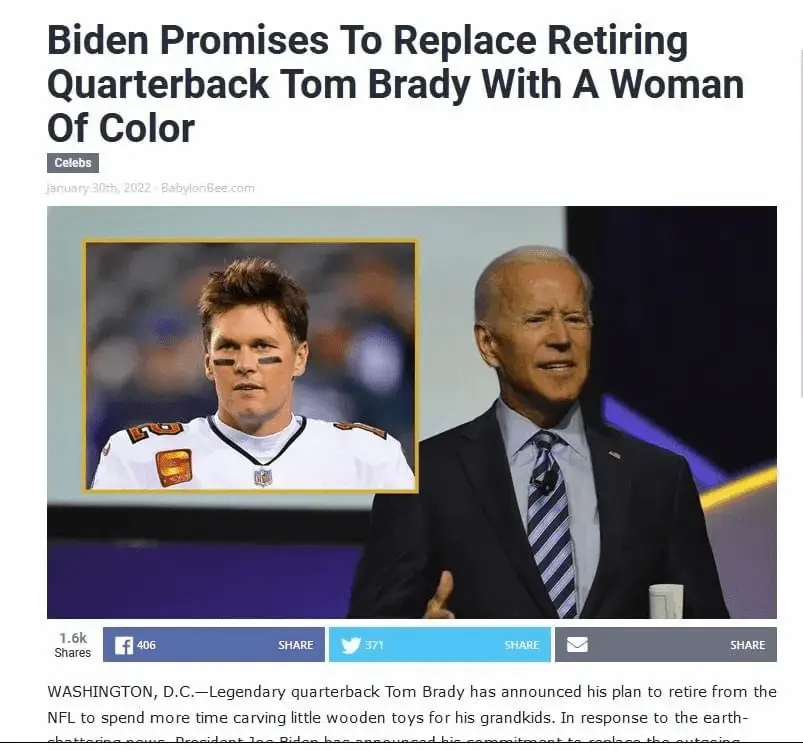803x751 pixels.
Task: Click the January 30th, 2022 date
Action: [98, 188]
